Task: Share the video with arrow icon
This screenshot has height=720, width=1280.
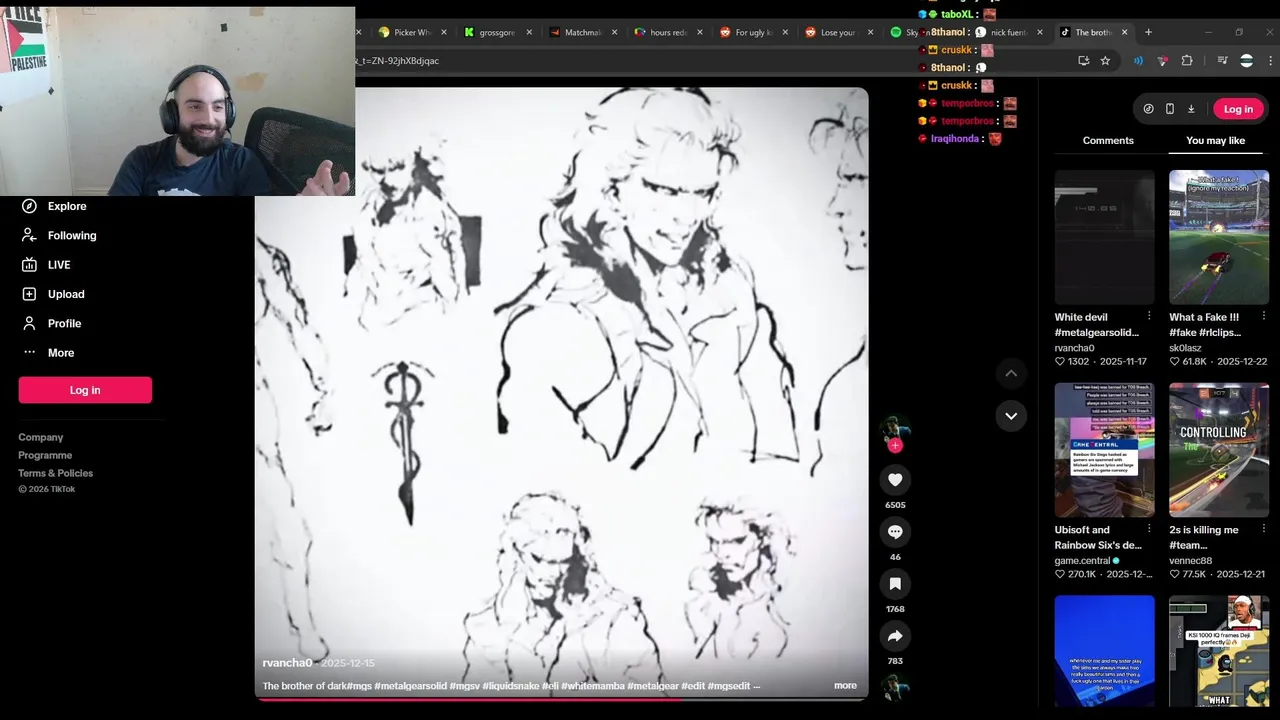Action: tap(895, 636)
